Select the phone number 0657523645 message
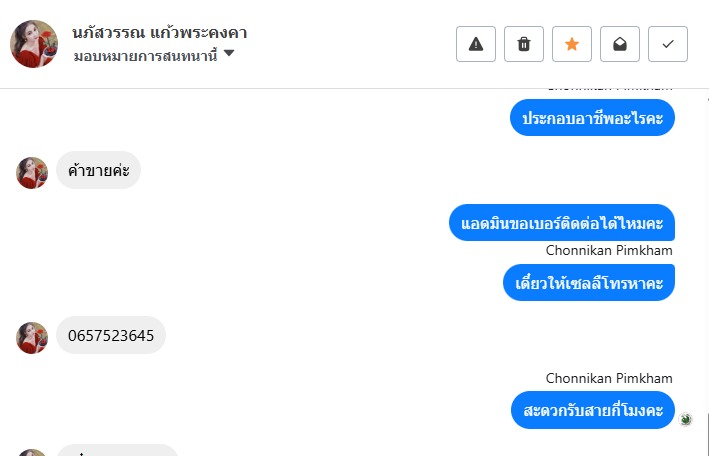 pos(111,336)
